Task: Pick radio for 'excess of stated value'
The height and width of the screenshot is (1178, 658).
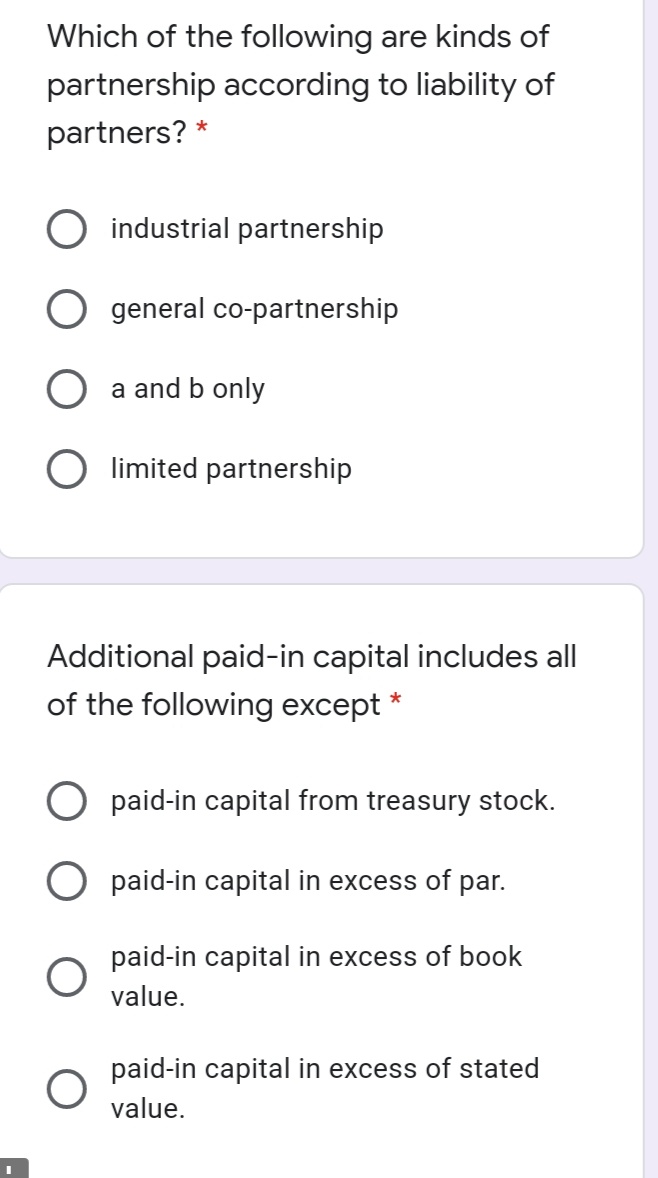Action: pos(66,1089)
